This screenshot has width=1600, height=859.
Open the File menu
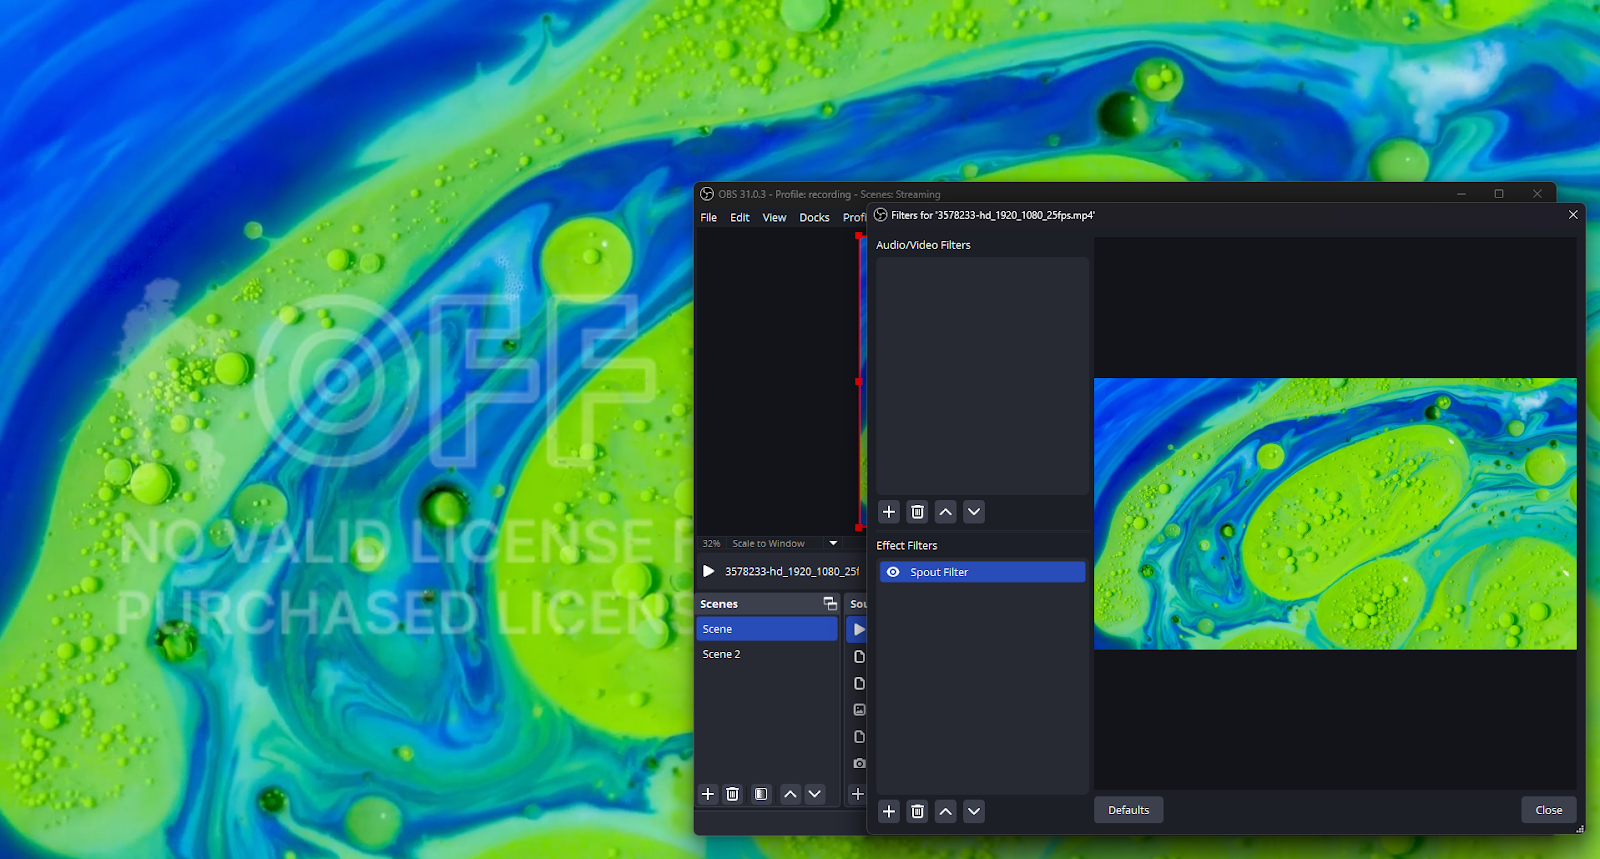click(708, 217)
